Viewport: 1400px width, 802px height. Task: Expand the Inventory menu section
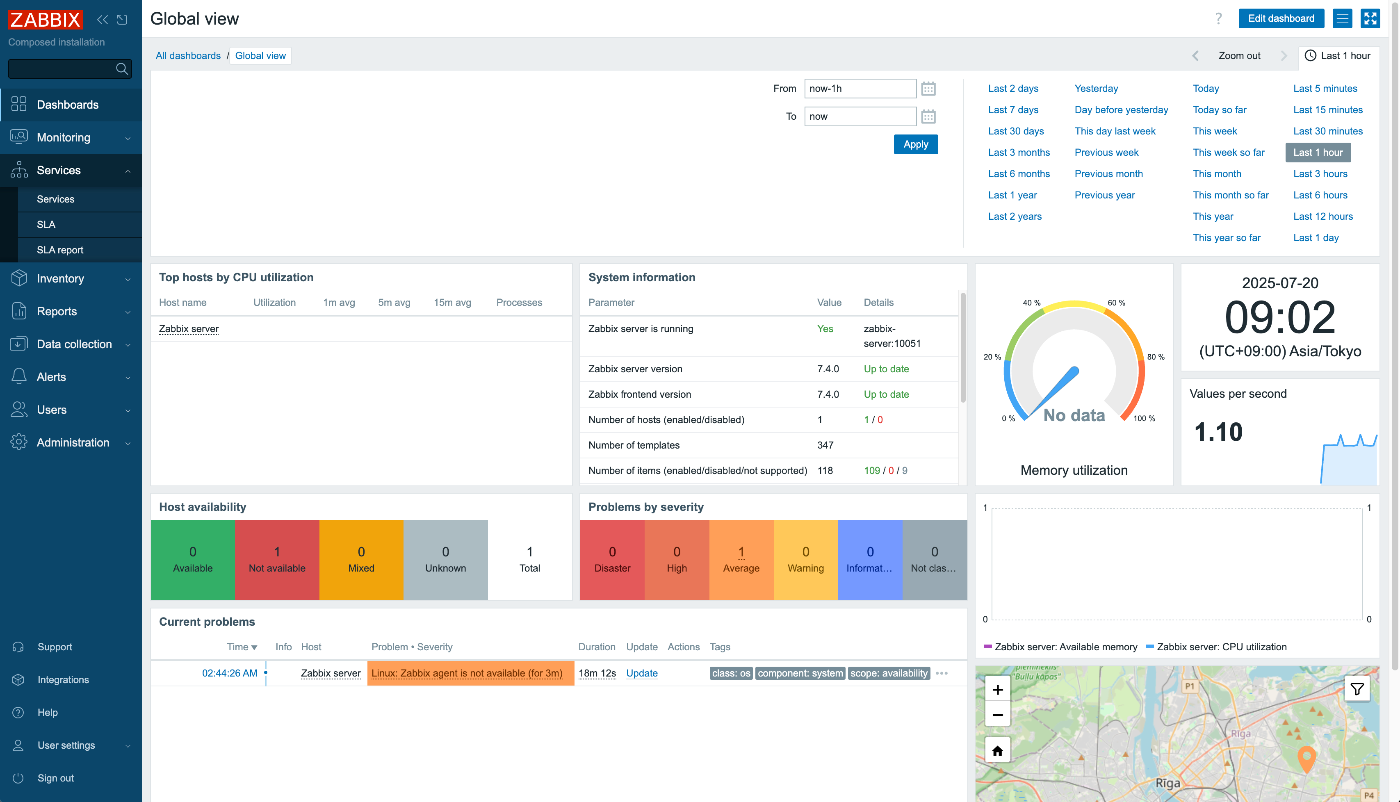click(128, 279)
